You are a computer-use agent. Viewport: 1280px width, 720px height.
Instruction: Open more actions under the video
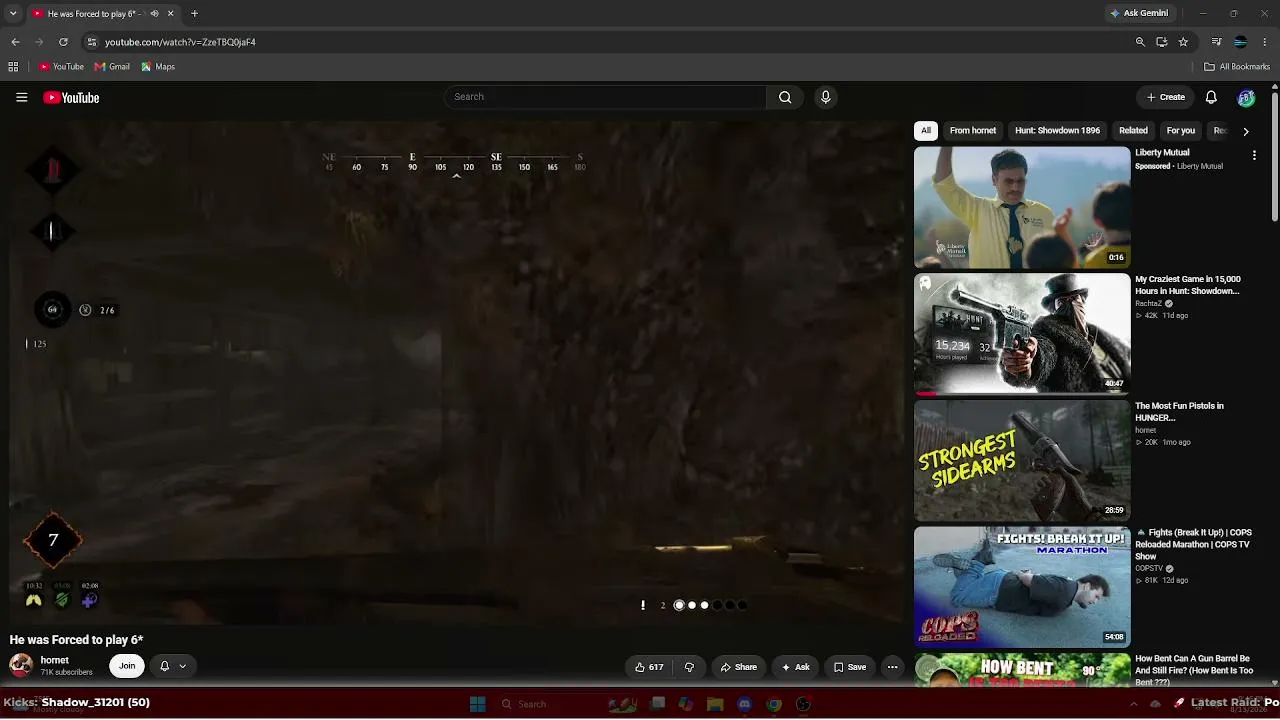(x=892, y=667)
